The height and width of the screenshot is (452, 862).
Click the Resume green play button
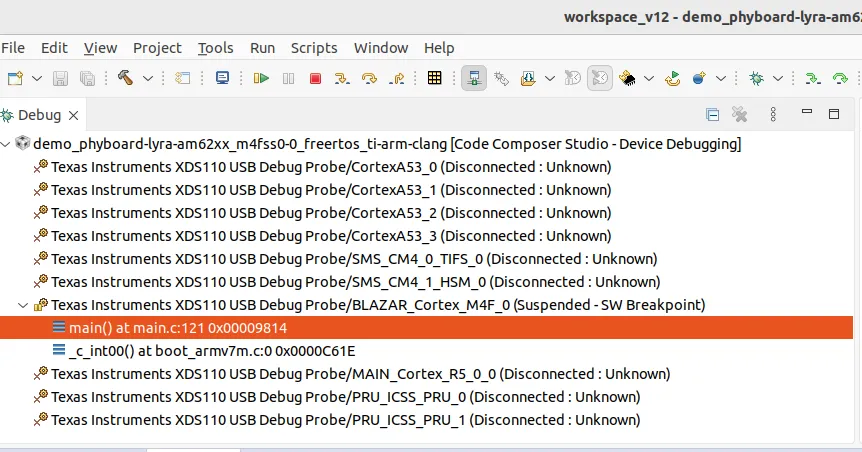pos(261,78)
